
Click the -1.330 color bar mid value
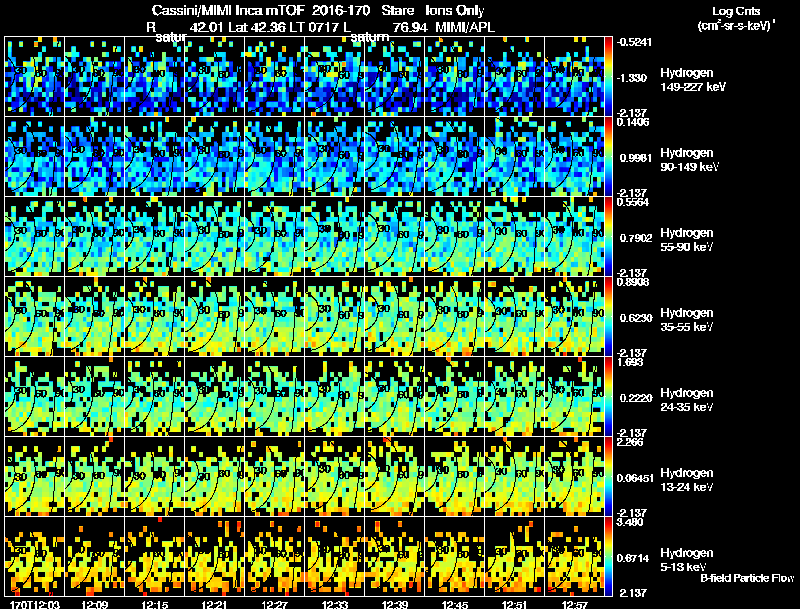coord(632,78)
